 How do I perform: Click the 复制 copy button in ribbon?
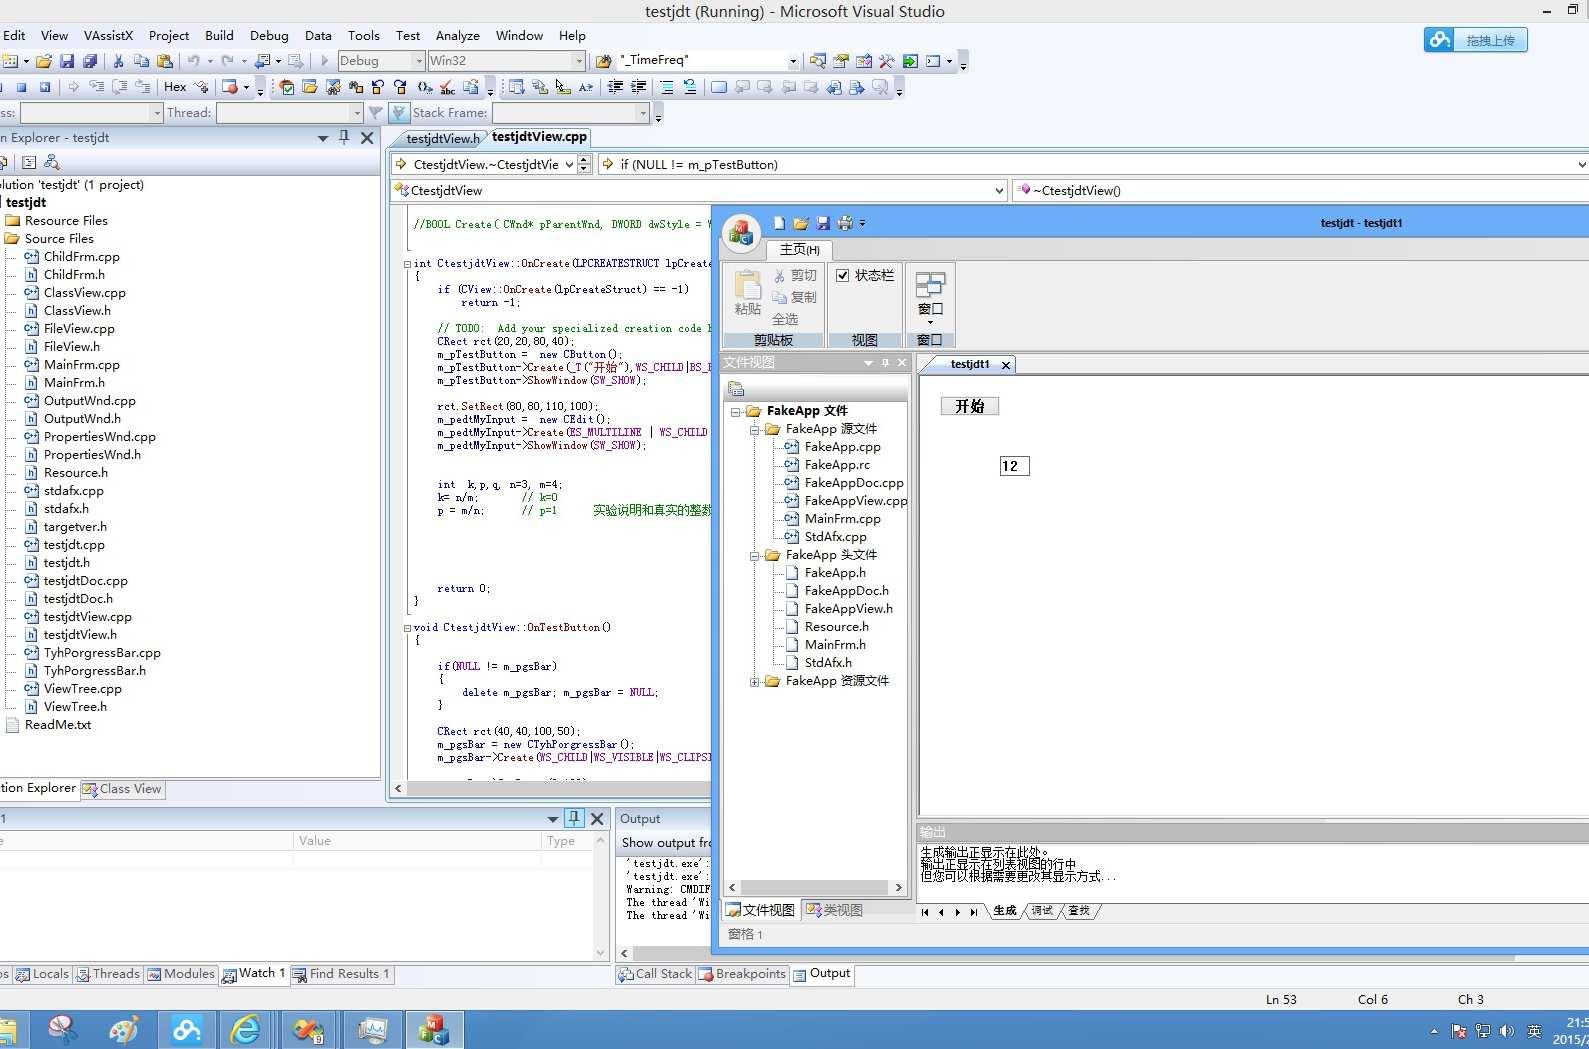click(x=795, y=298)
